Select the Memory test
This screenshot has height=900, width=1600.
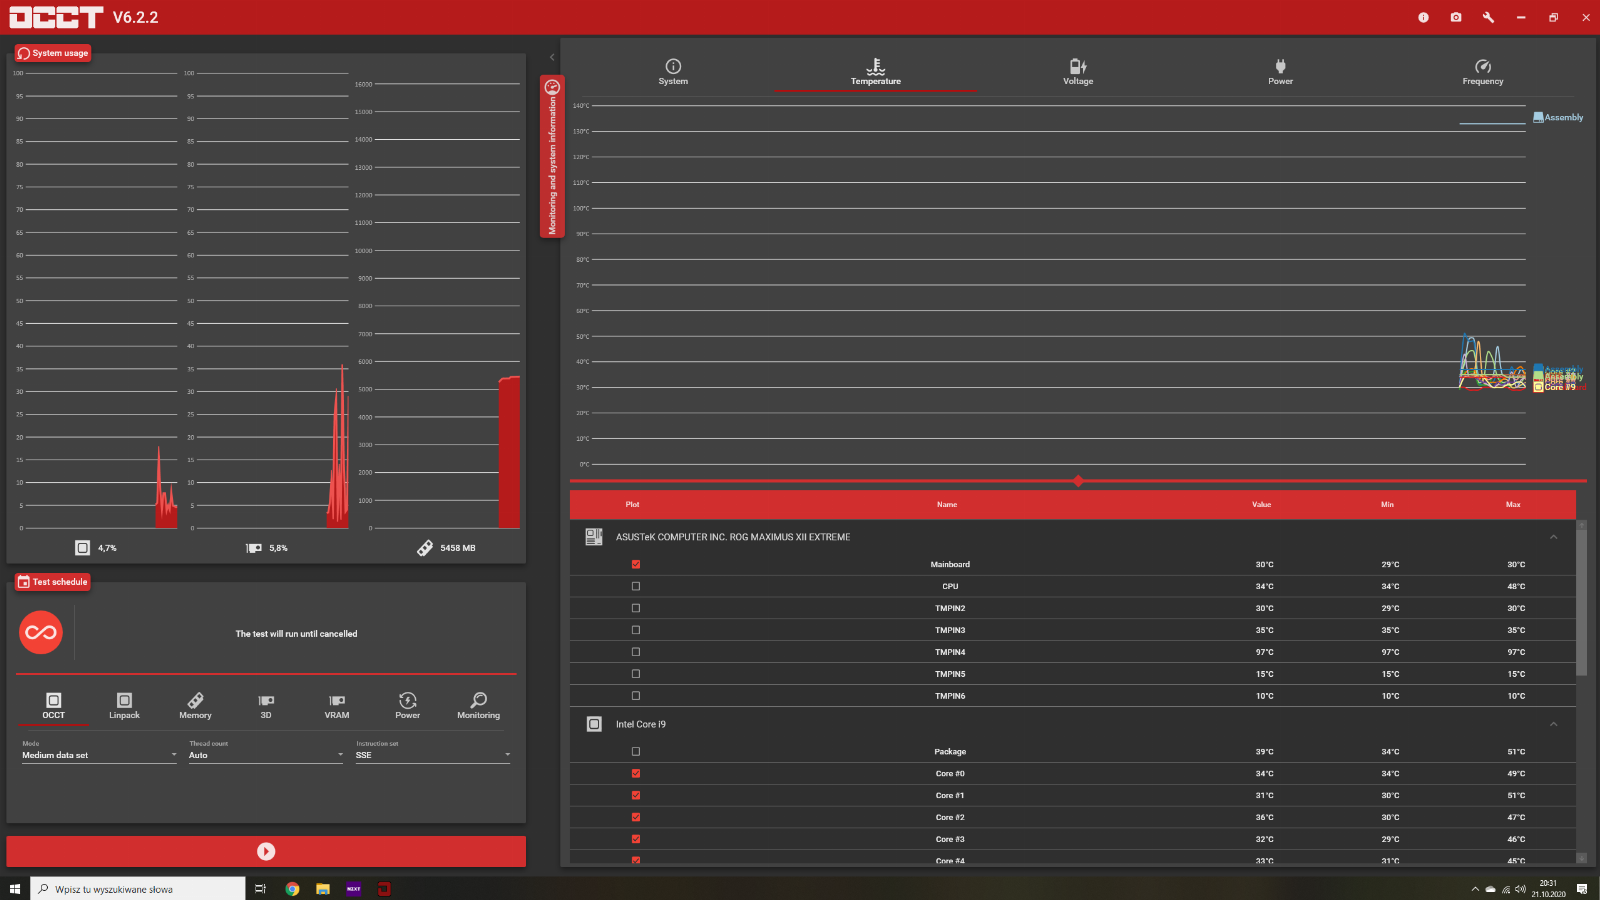click(x=195, y=706)
